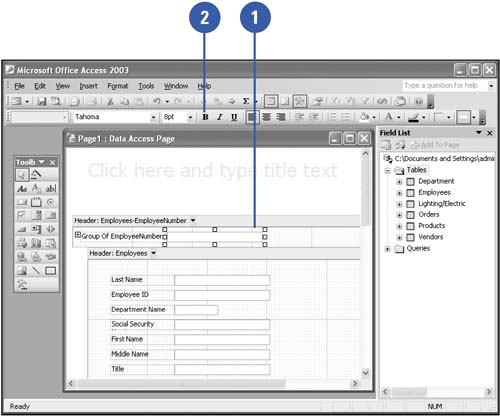Open the Tools menu
This screenshot has width=500, height=416.
(x=146, y=86)
